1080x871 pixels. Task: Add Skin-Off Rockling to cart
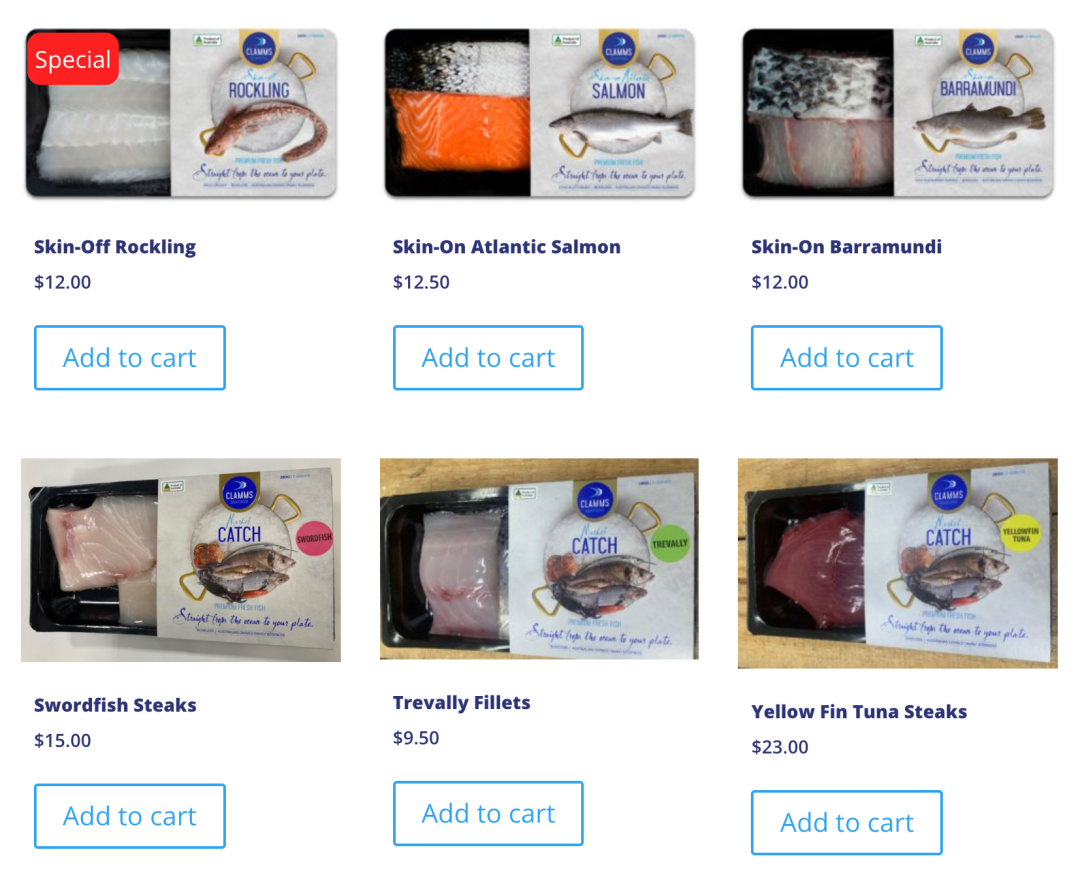coord(129,357)
